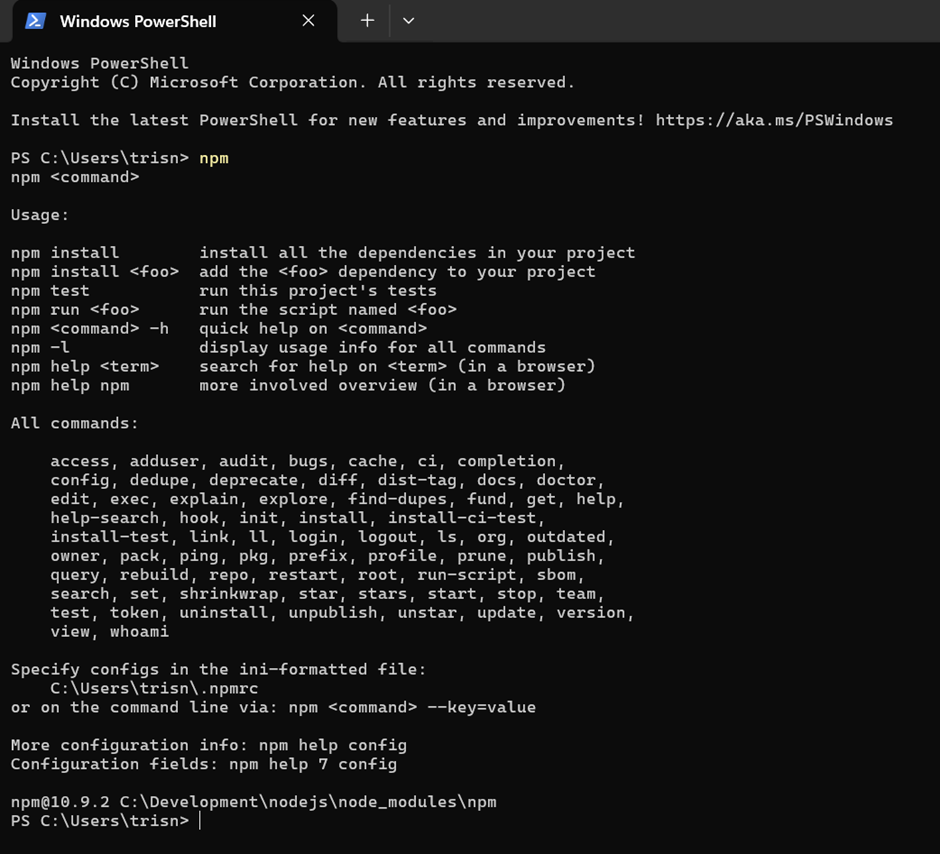Click 'npm help 7 config' text
This screenshot has width=940, height=854.
coord(313,764)
